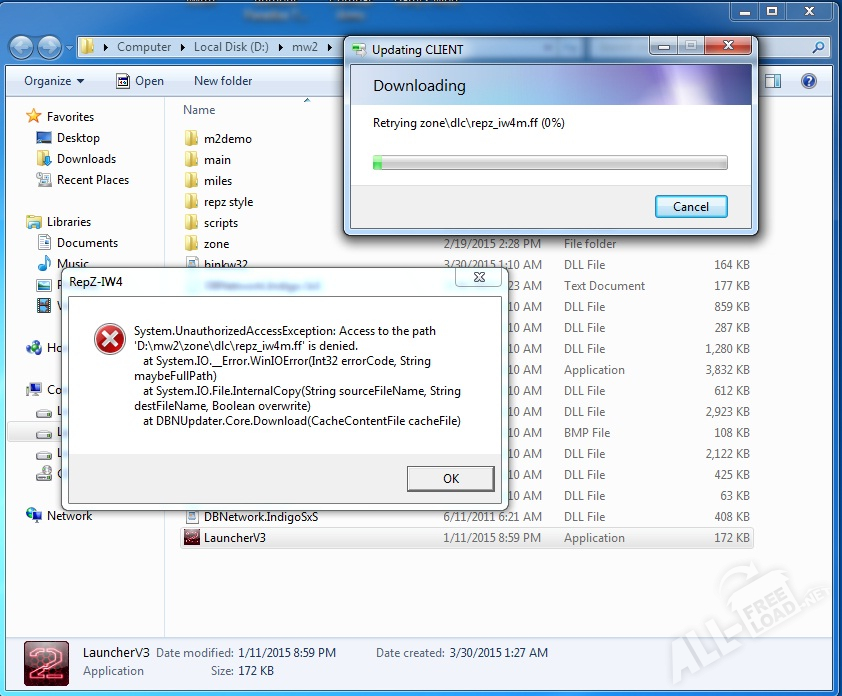Expand the Organize dropdown menu
Image resolution: width=842 pixels, height=696 pixels.
[x=54, y=81]
